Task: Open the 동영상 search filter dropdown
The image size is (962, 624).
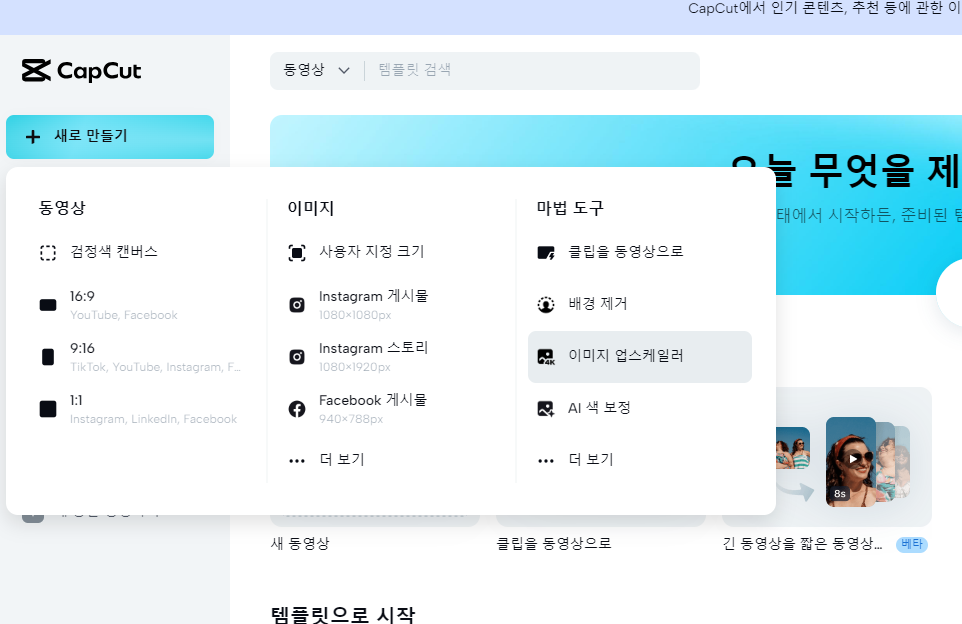Action: click(x=315, y=70)
